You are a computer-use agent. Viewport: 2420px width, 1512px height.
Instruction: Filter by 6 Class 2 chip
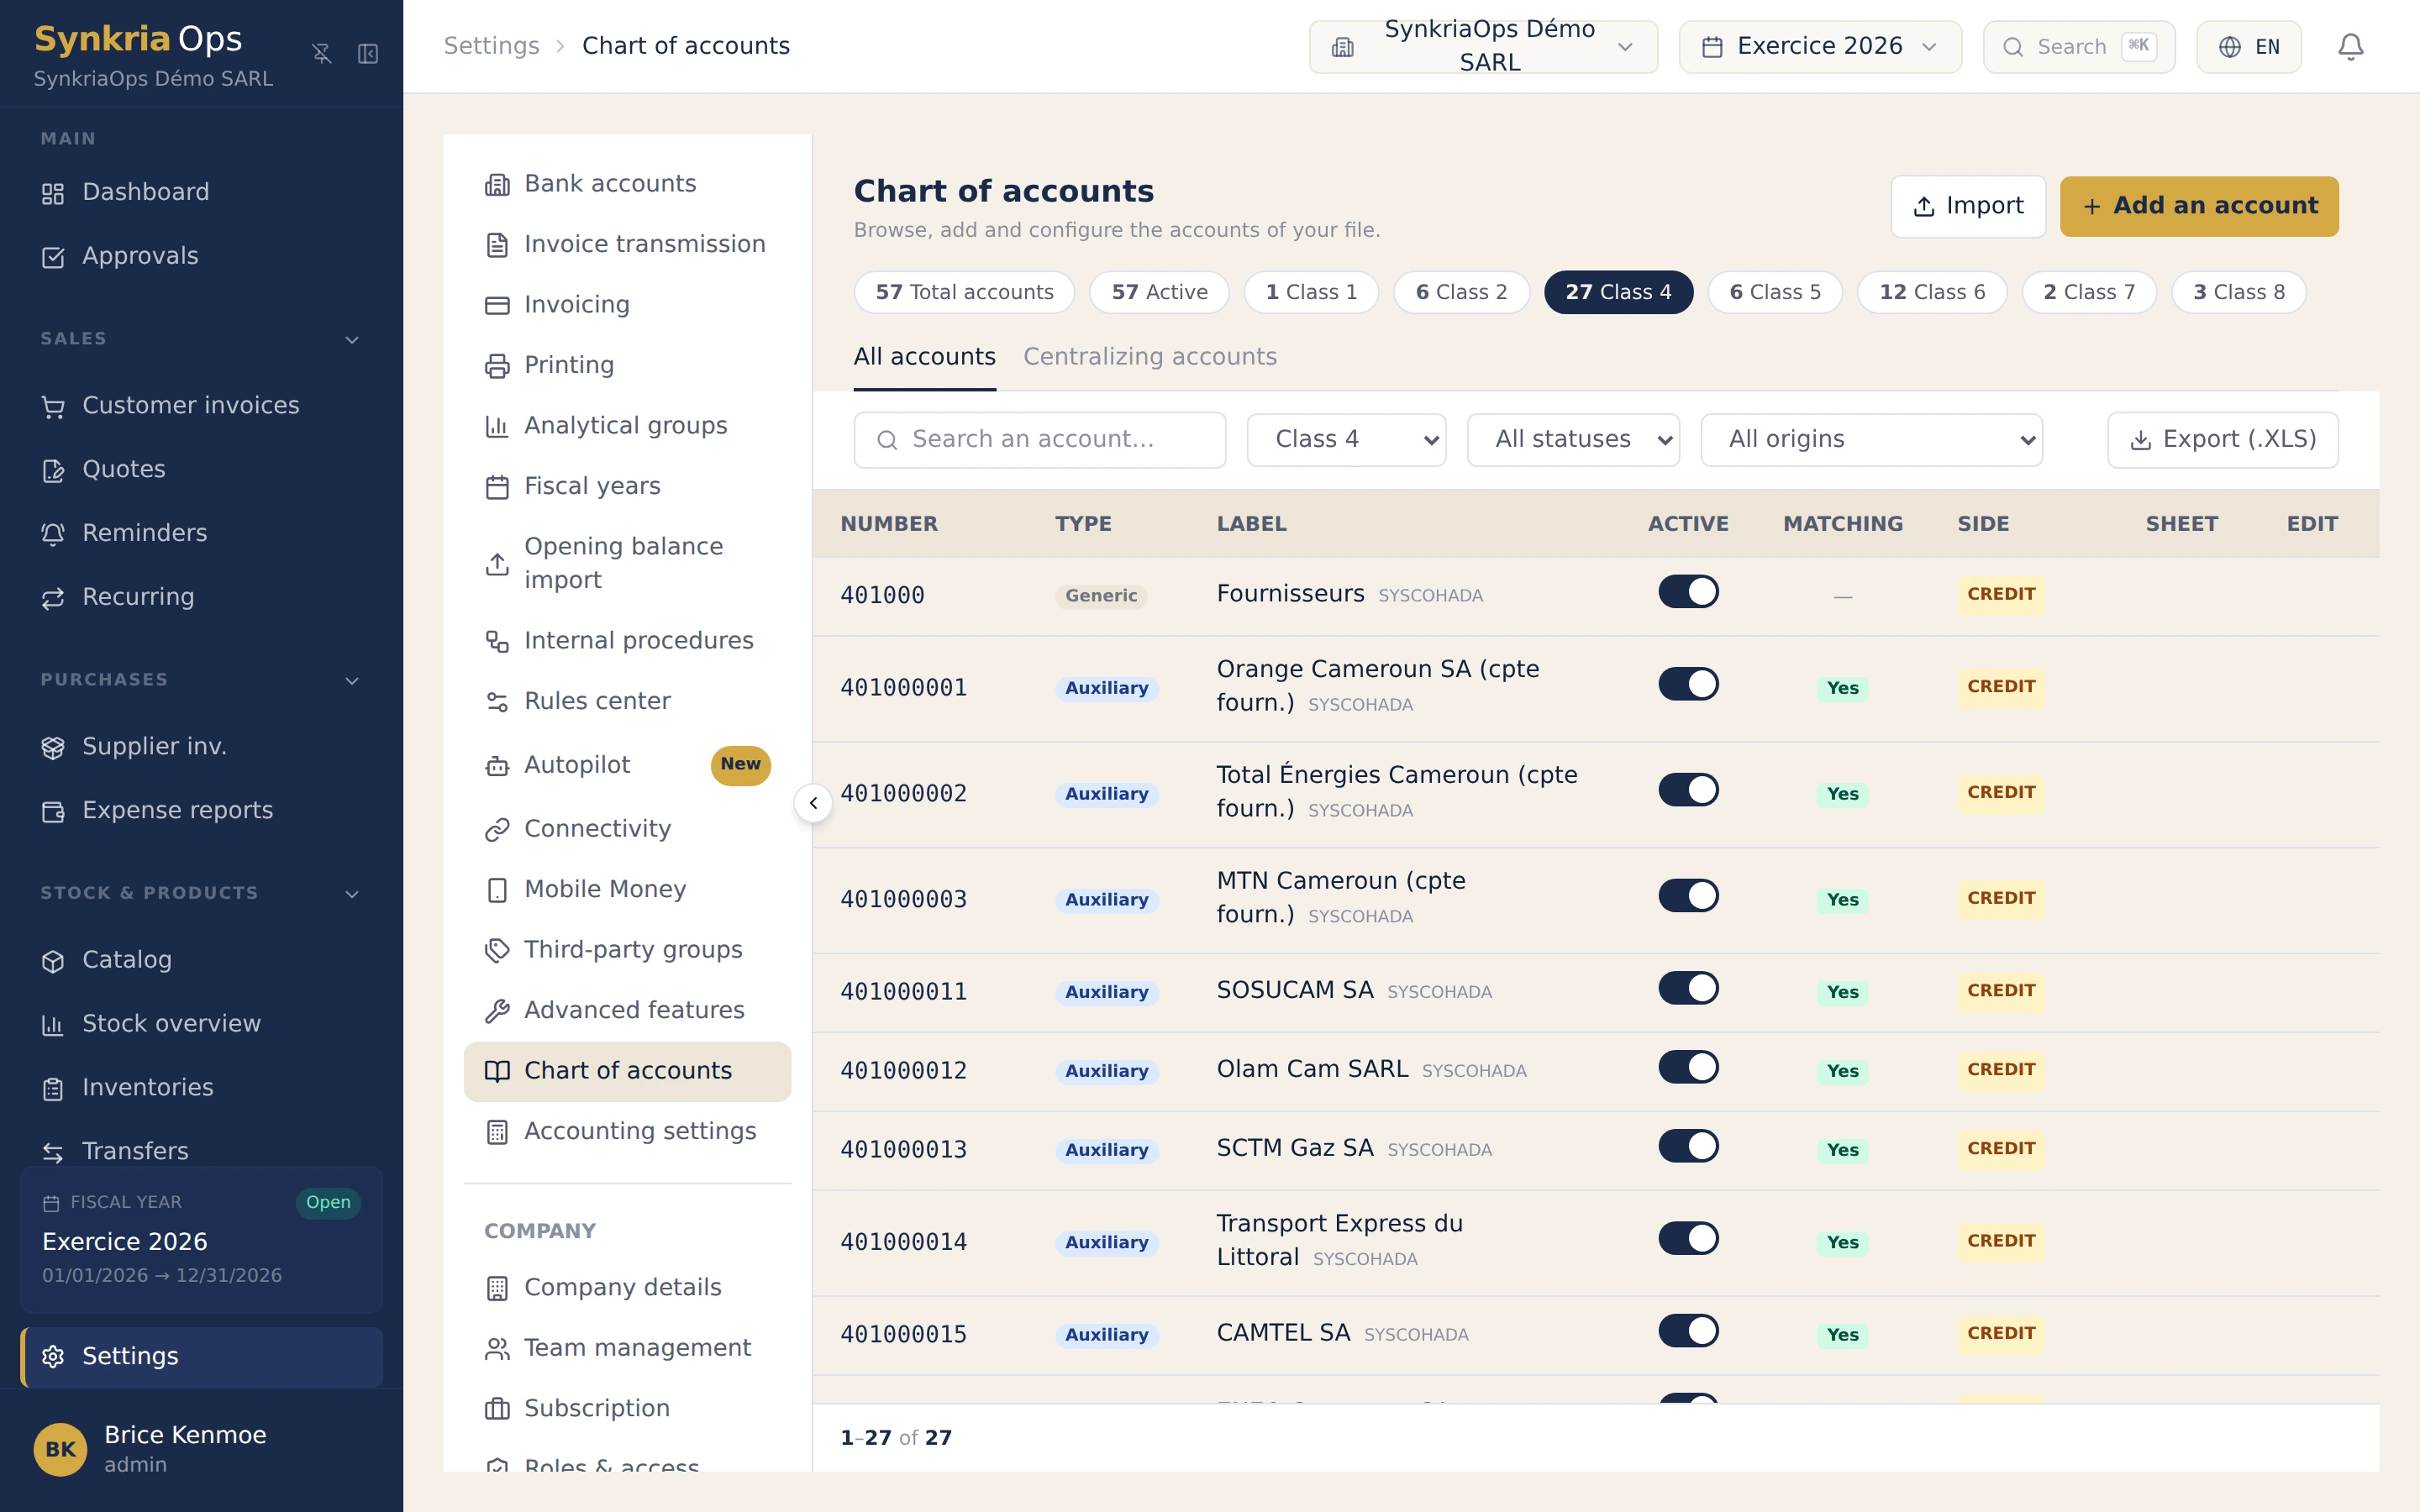(1461, 292)
